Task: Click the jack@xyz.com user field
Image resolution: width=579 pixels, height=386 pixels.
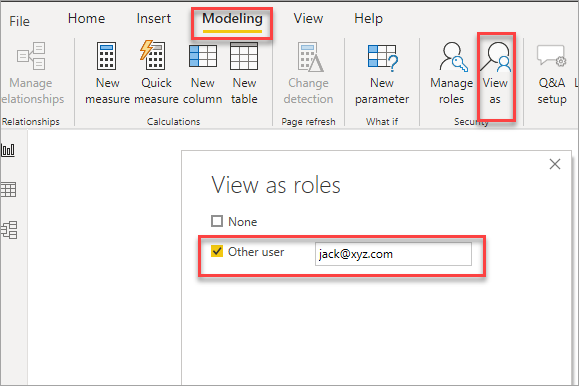Action: (x=393, y=254)
